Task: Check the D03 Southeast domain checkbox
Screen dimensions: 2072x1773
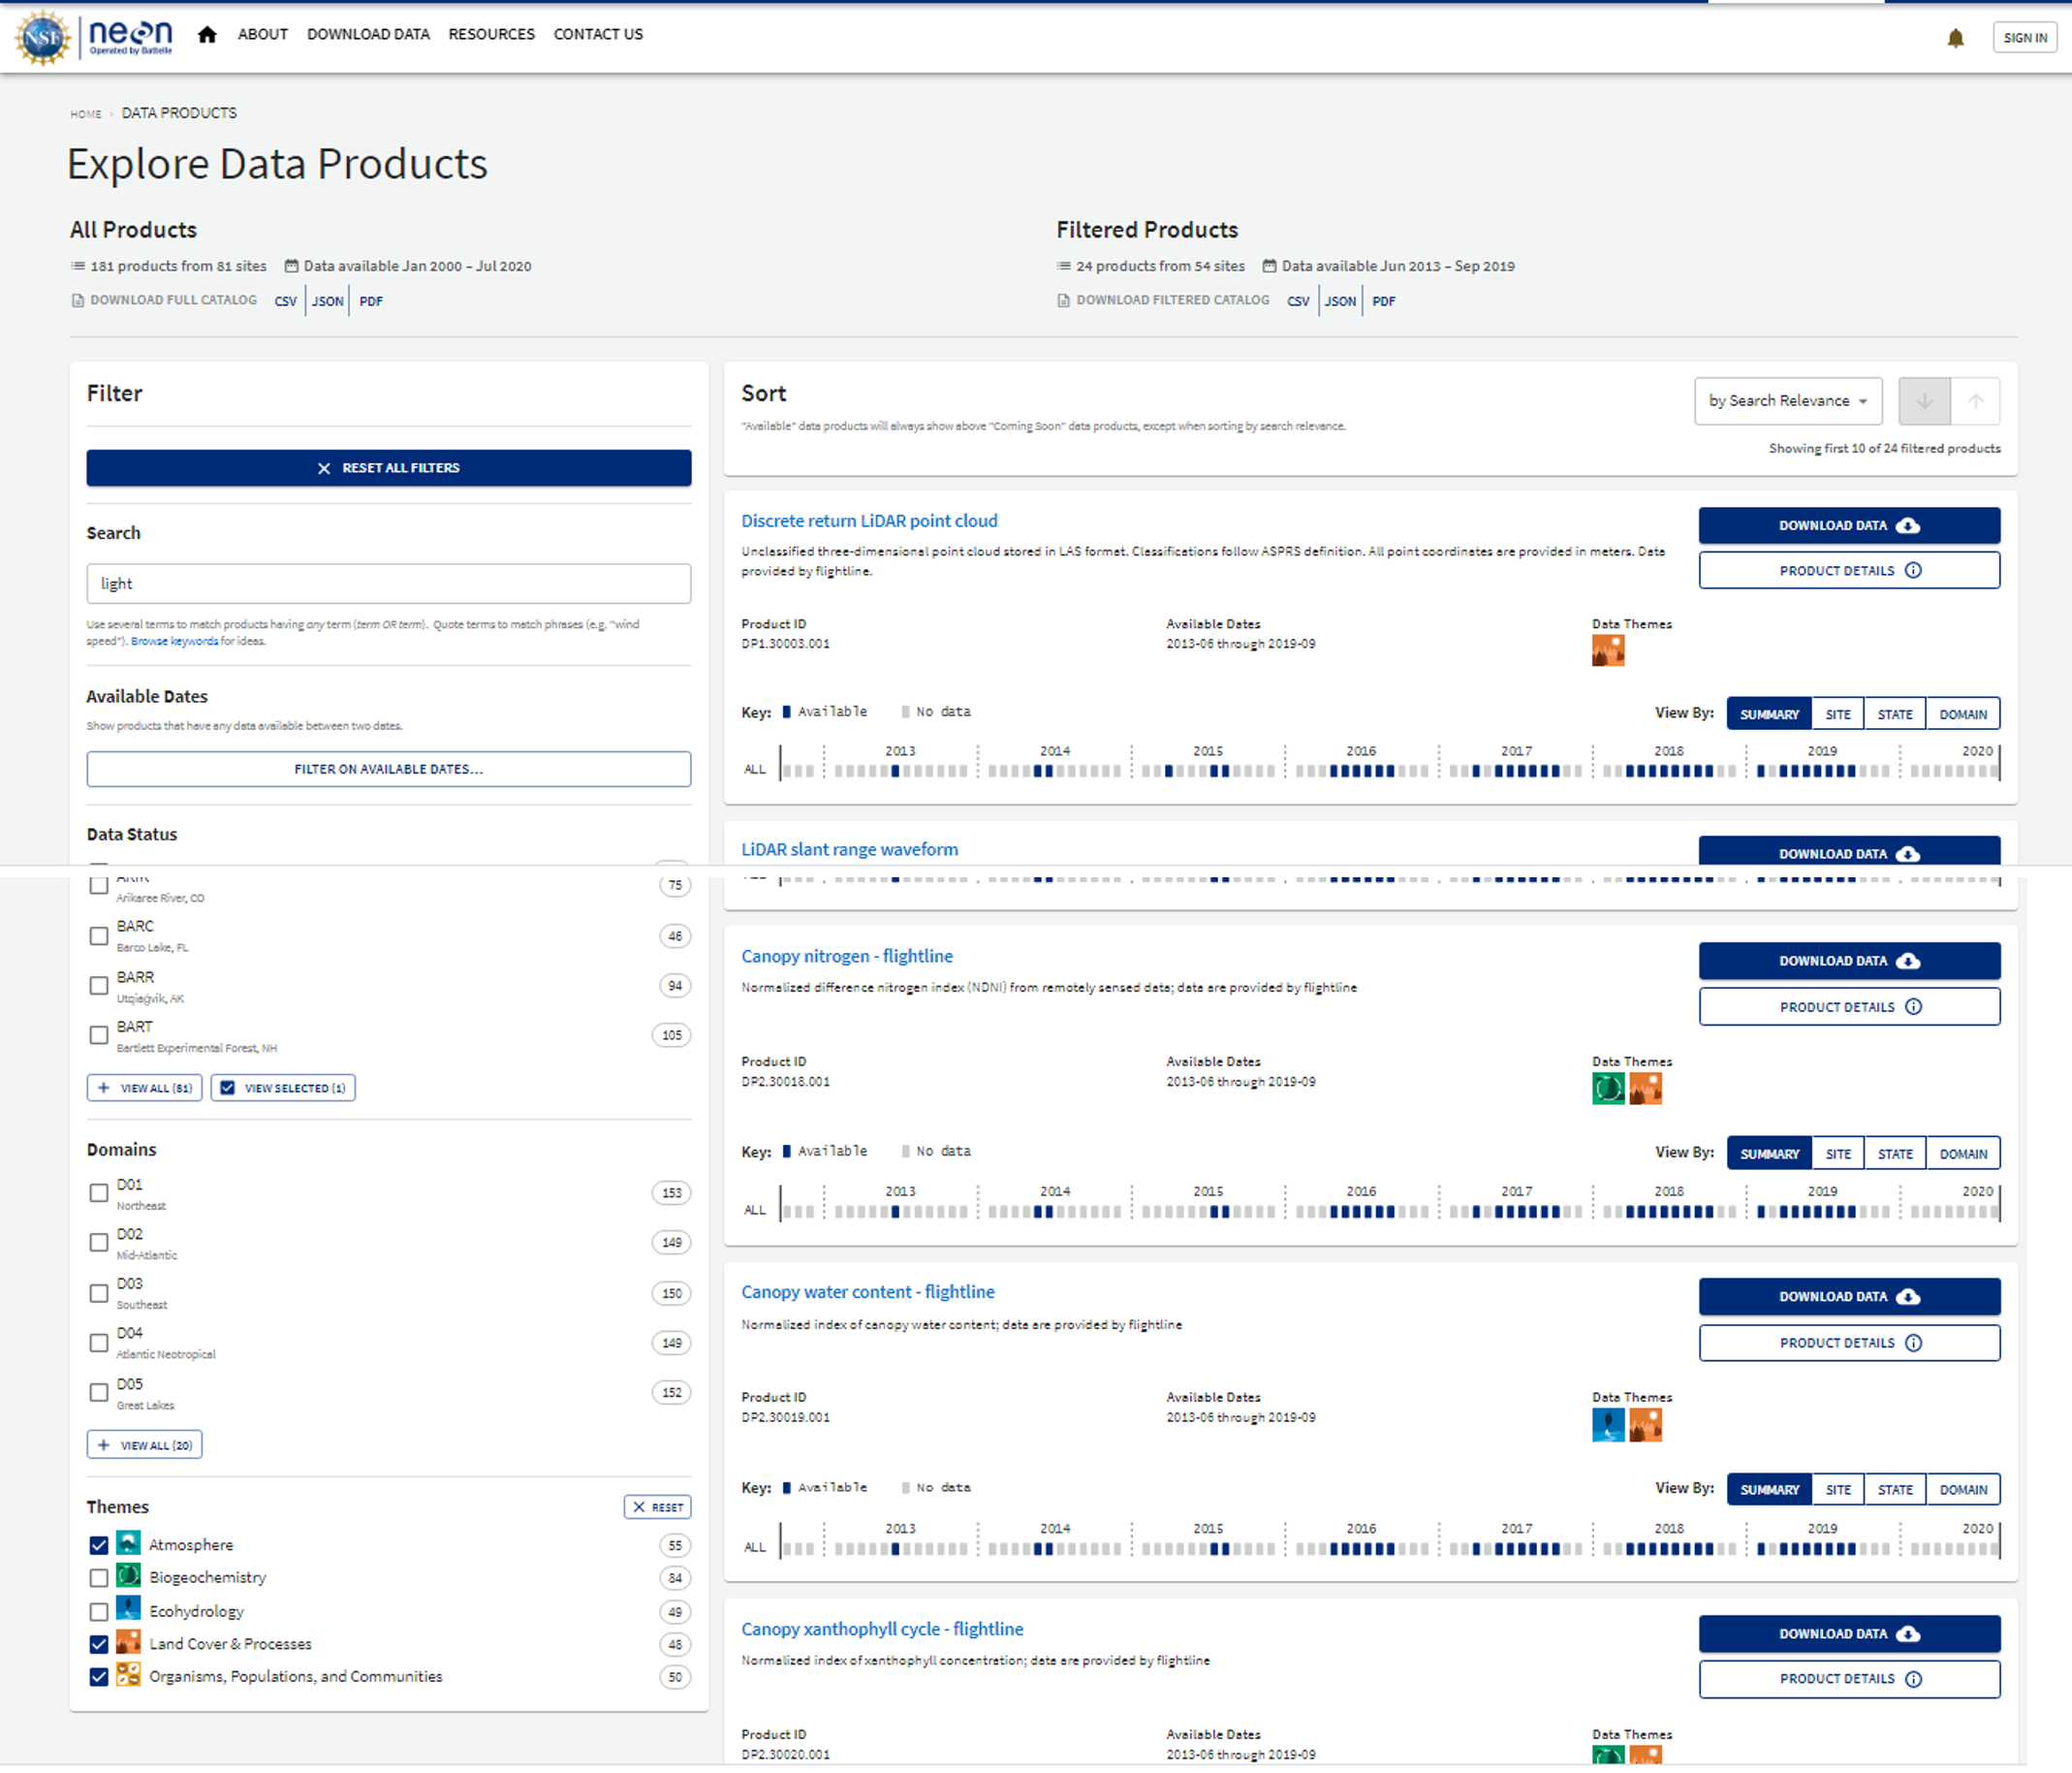Action: click(x=98, y=1293)
